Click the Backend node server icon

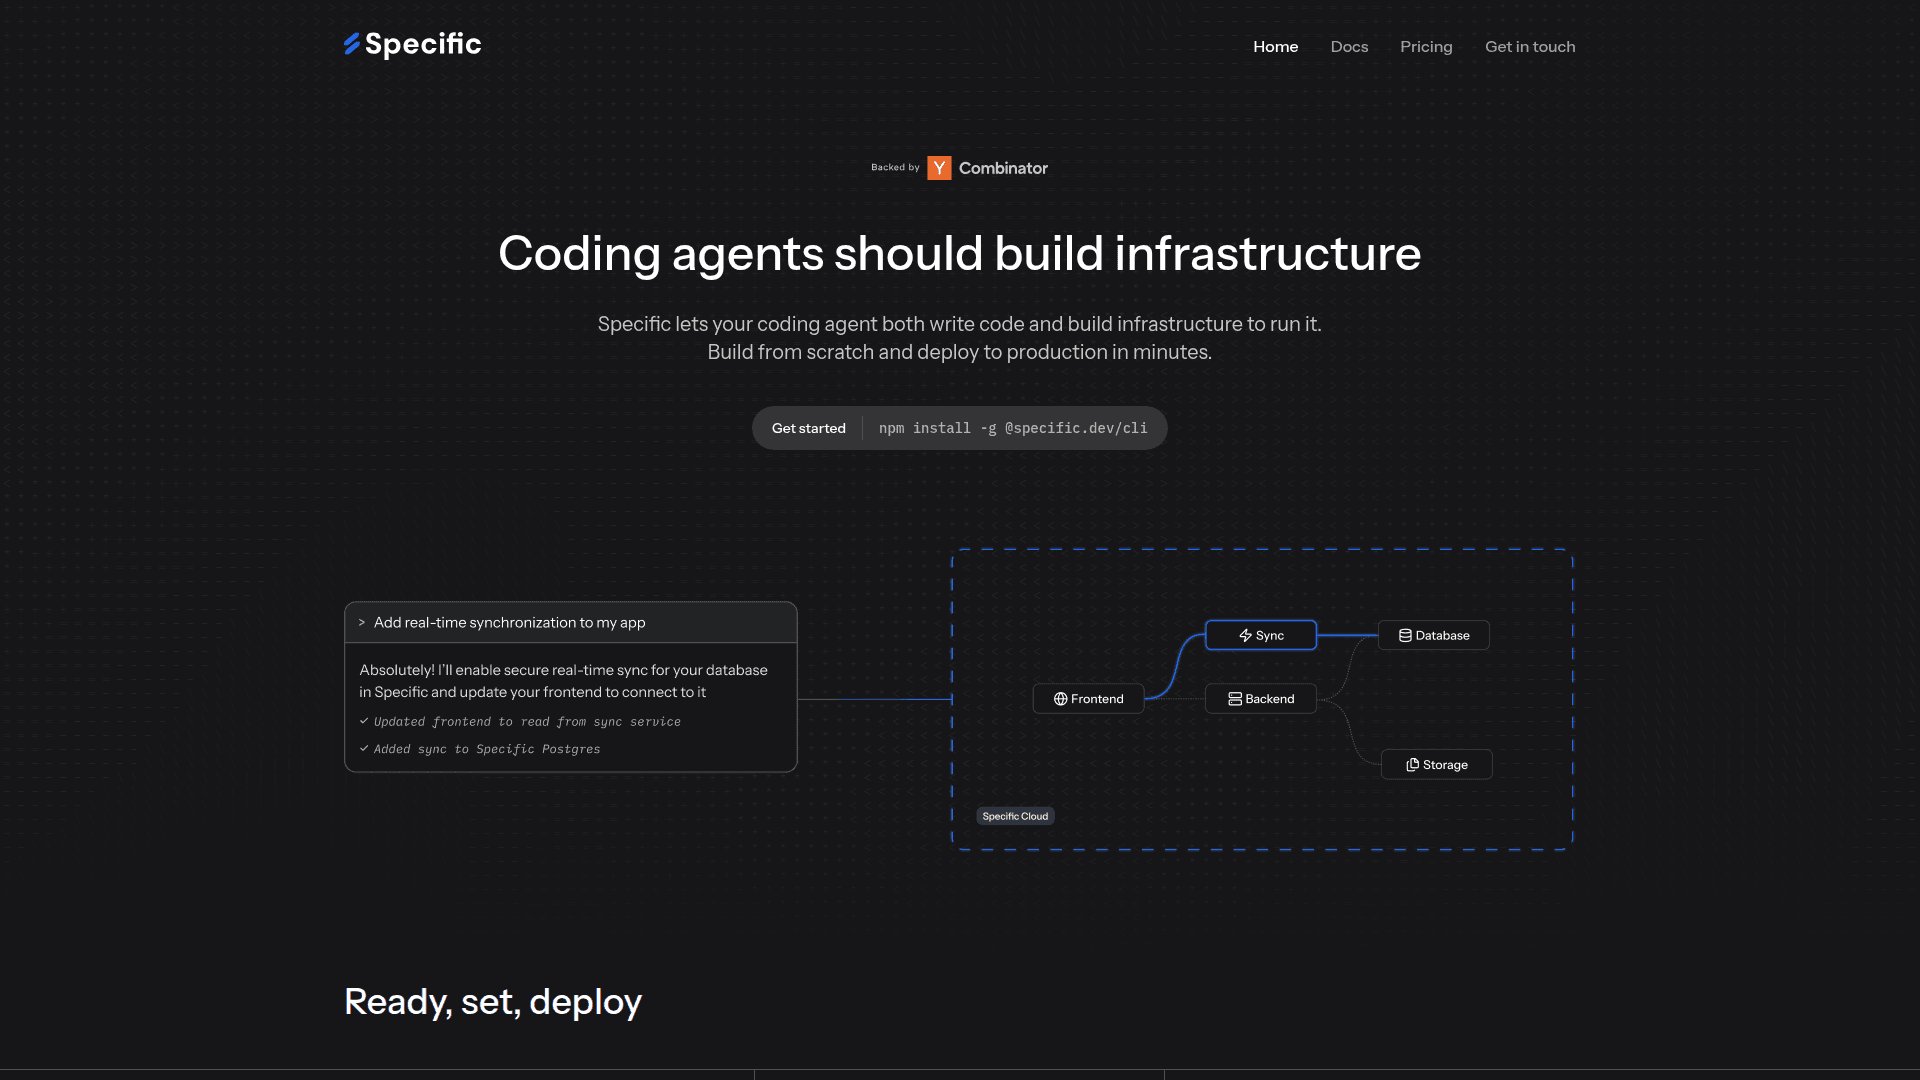(1235, 699)
